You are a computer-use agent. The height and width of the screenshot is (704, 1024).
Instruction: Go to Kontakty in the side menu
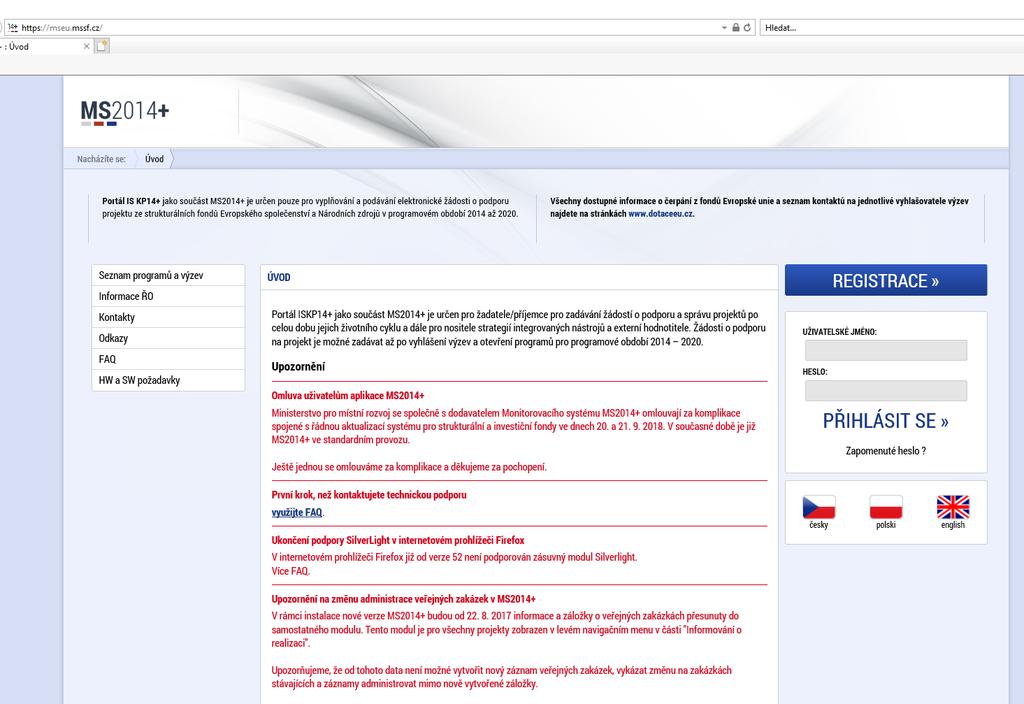pos(168,317)
